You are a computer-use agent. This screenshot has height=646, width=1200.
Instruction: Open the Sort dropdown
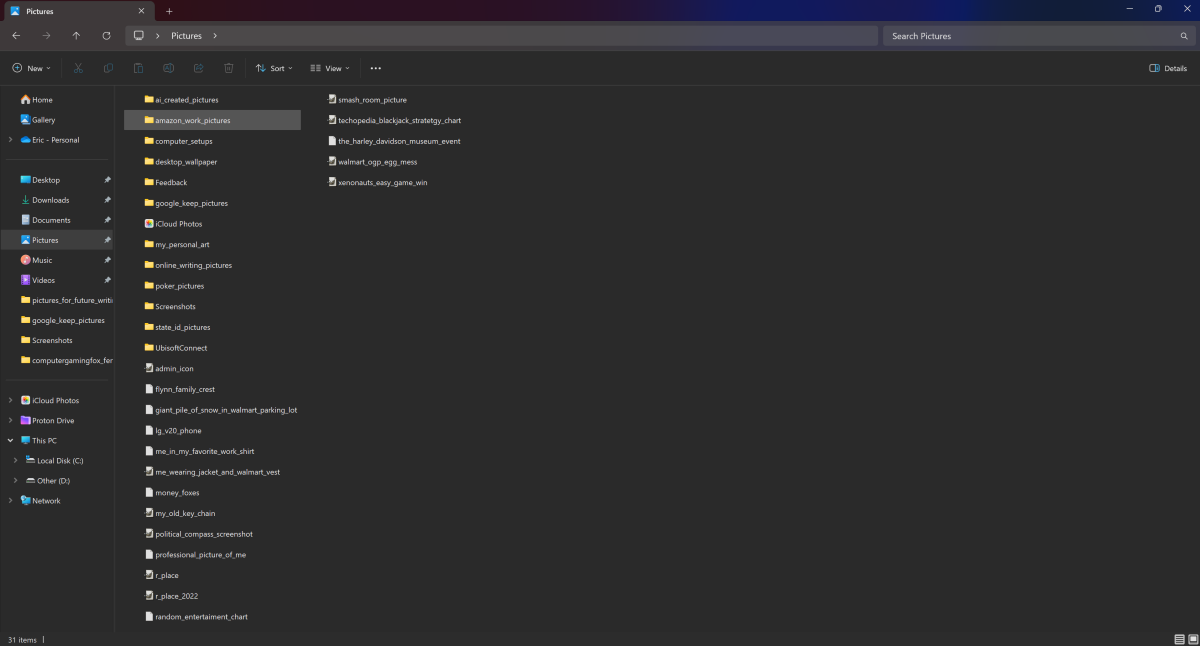(x=274, y=68)
